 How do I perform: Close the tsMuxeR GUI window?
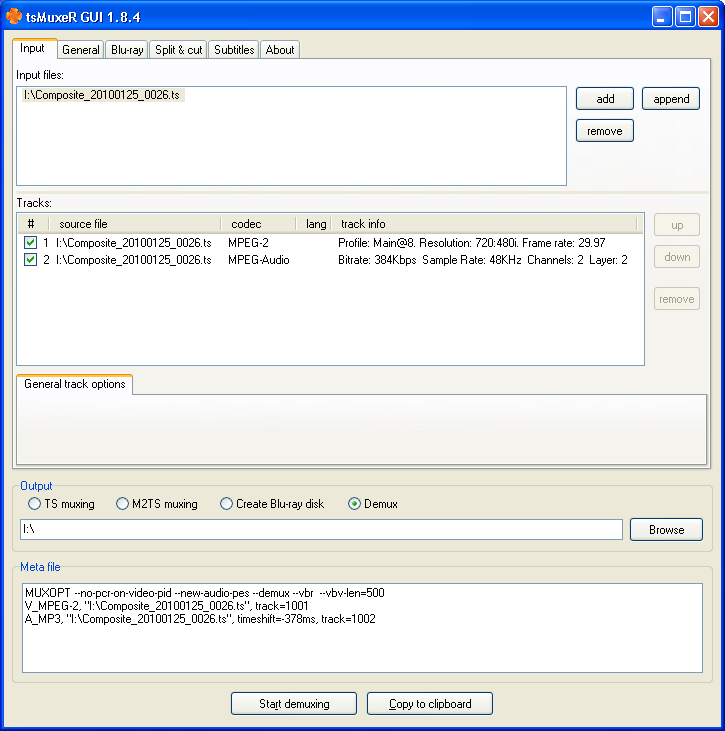coord(708,17)
